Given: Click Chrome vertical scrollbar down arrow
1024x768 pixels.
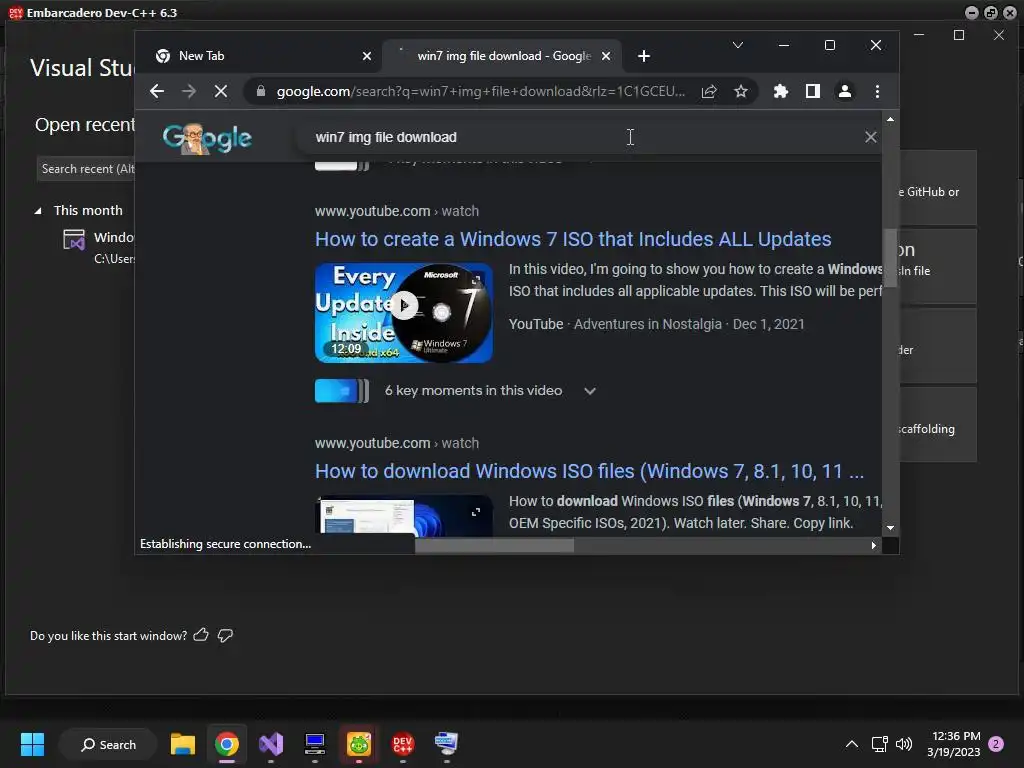Looking at the screenshot, I should click(890, 528).
